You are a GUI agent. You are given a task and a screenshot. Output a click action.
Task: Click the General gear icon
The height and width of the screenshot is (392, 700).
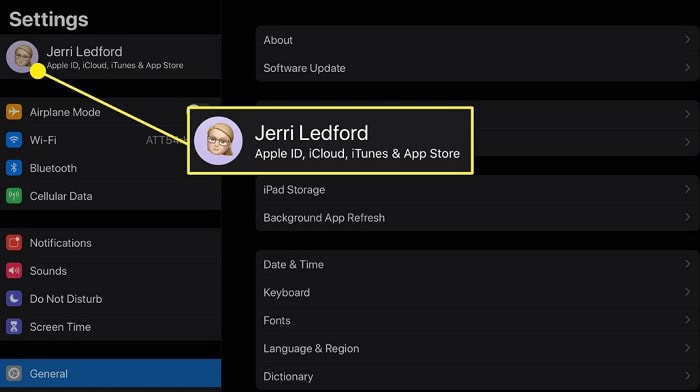(x=14, y=373)
